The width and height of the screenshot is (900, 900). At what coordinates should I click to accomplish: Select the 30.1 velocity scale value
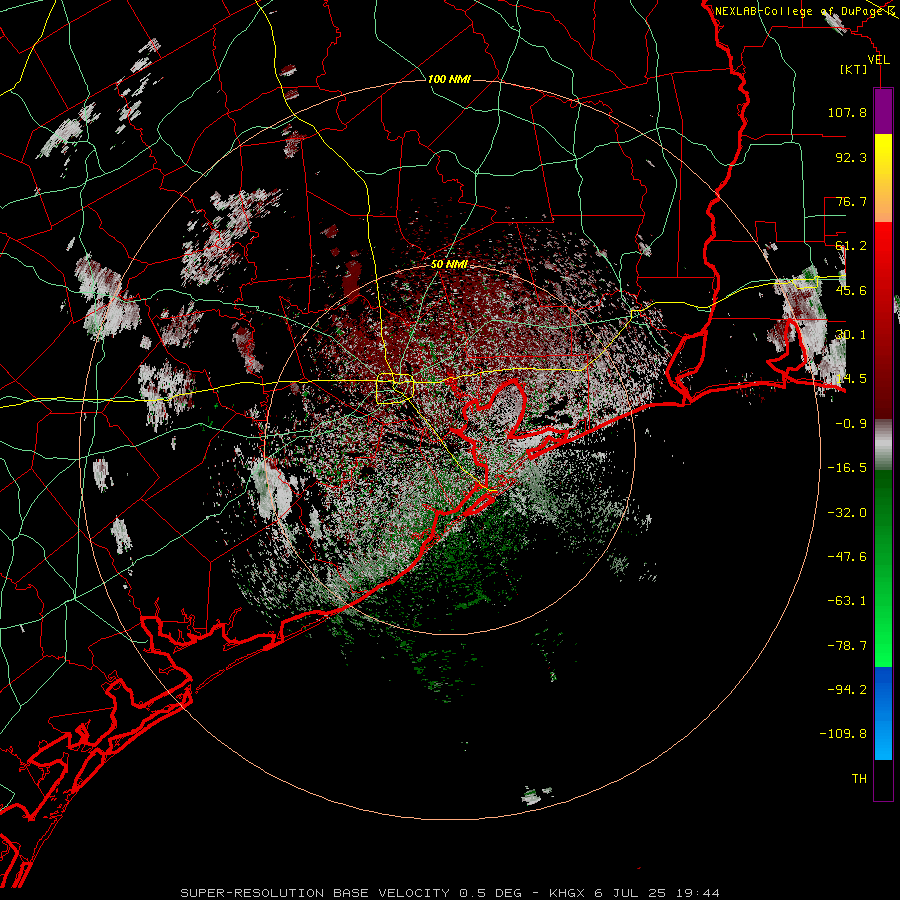point(851,335)
